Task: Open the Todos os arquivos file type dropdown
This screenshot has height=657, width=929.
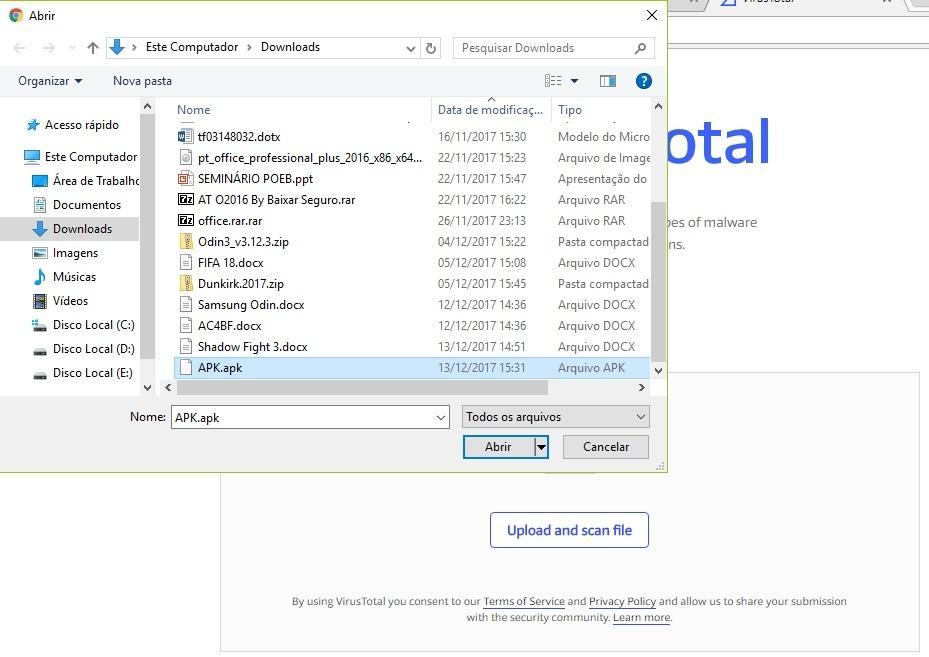Action: click(556, 416)
